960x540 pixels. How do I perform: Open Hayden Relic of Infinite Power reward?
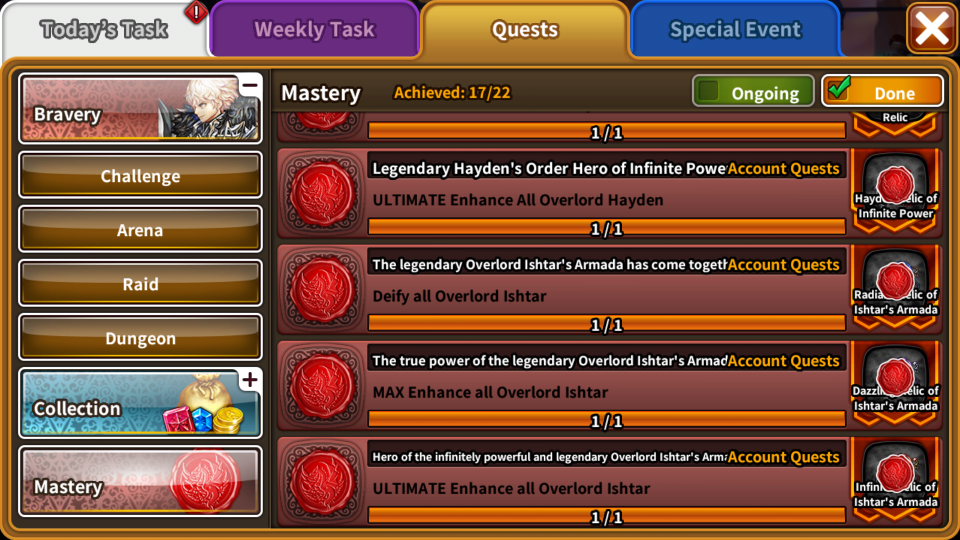(x=895, y=192)
